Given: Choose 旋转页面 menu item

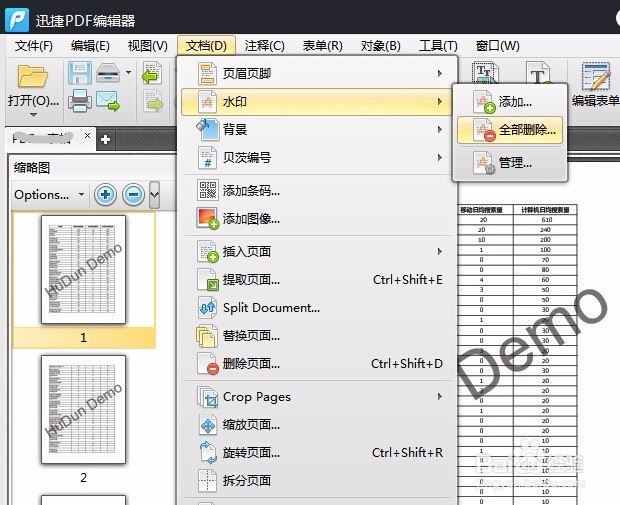Looking at the screenshot, I should coord(316,452).
